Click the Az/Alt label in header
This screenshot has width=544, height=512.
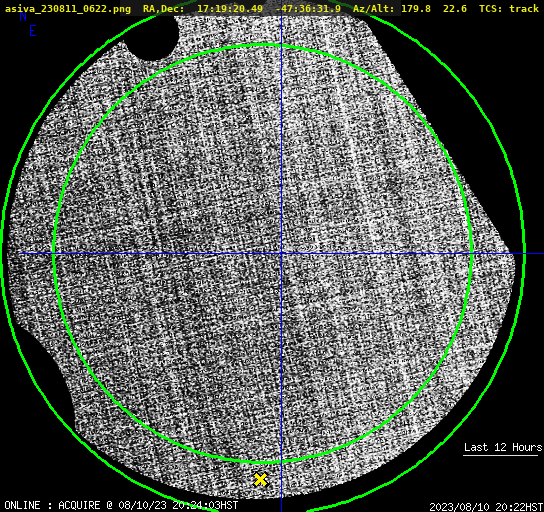point(373,8)
